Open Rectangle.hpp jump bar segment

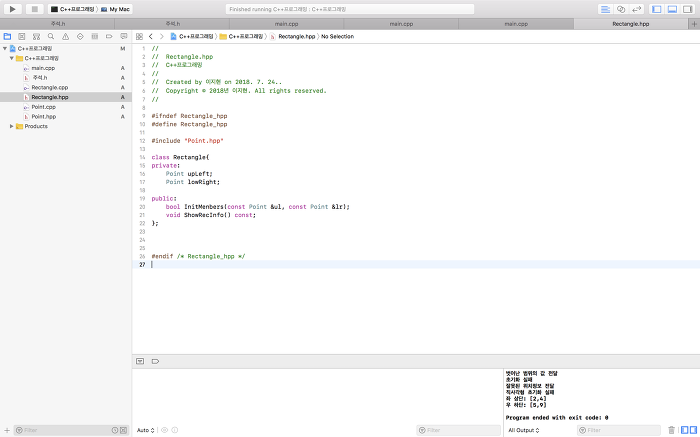(x=292, y=37)
